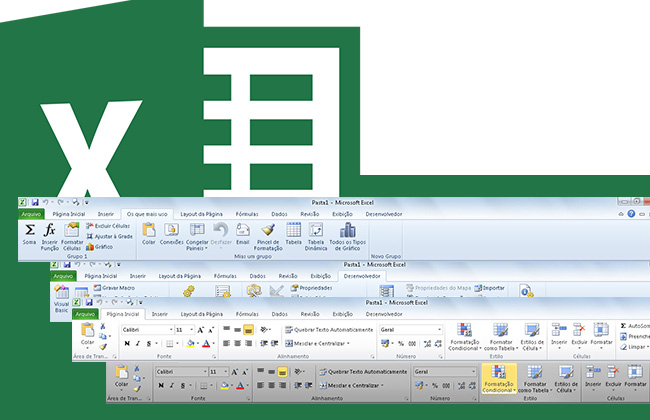Click Formatar Células icon in top ribbon
Viewport: 650px width, 420px height.
coord(72,236)
